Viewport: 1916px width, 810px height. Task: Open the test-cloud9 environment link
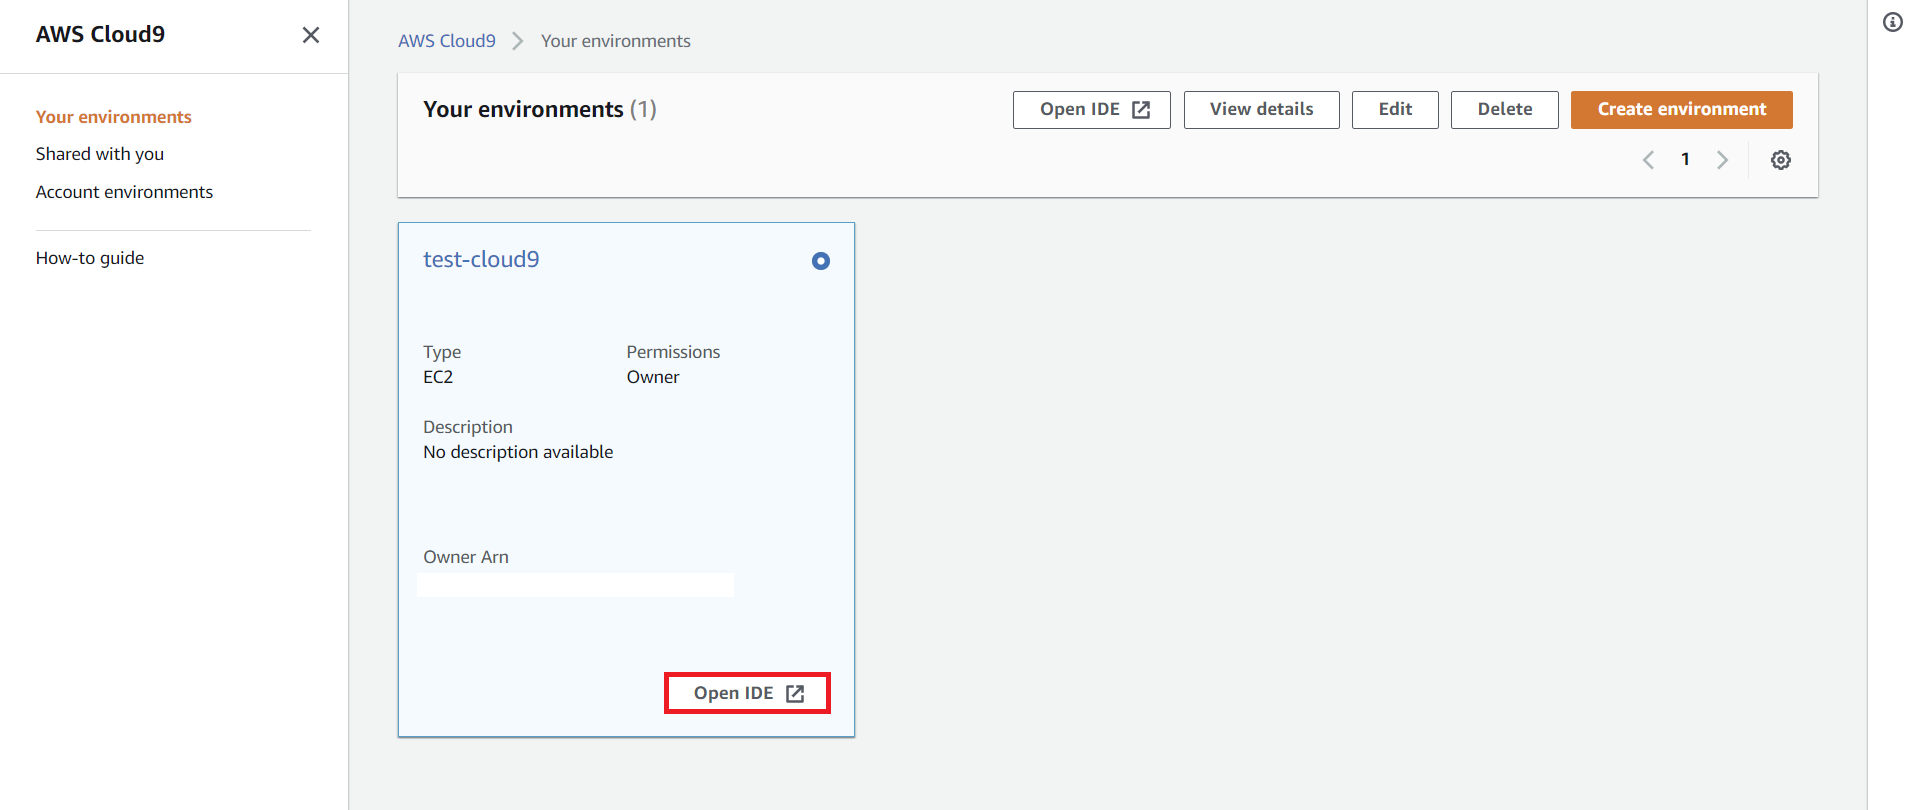(x=481, y=259)
